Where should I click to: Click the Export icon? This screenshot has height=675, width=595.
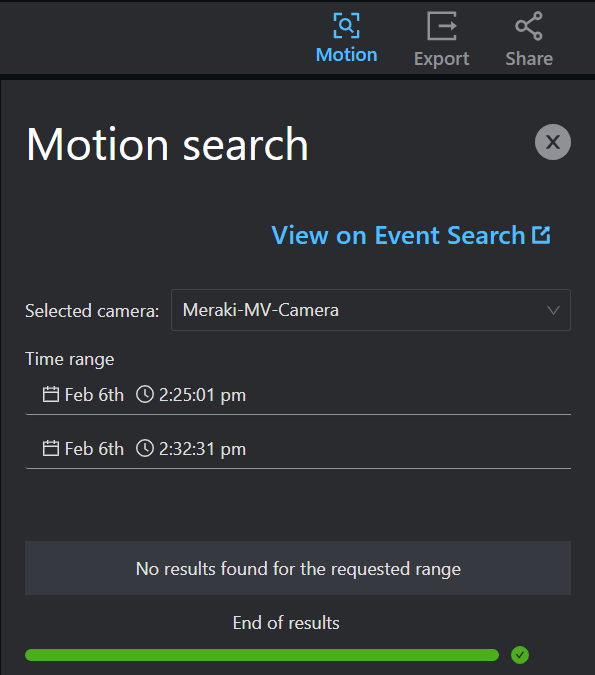tap(442, 26)
